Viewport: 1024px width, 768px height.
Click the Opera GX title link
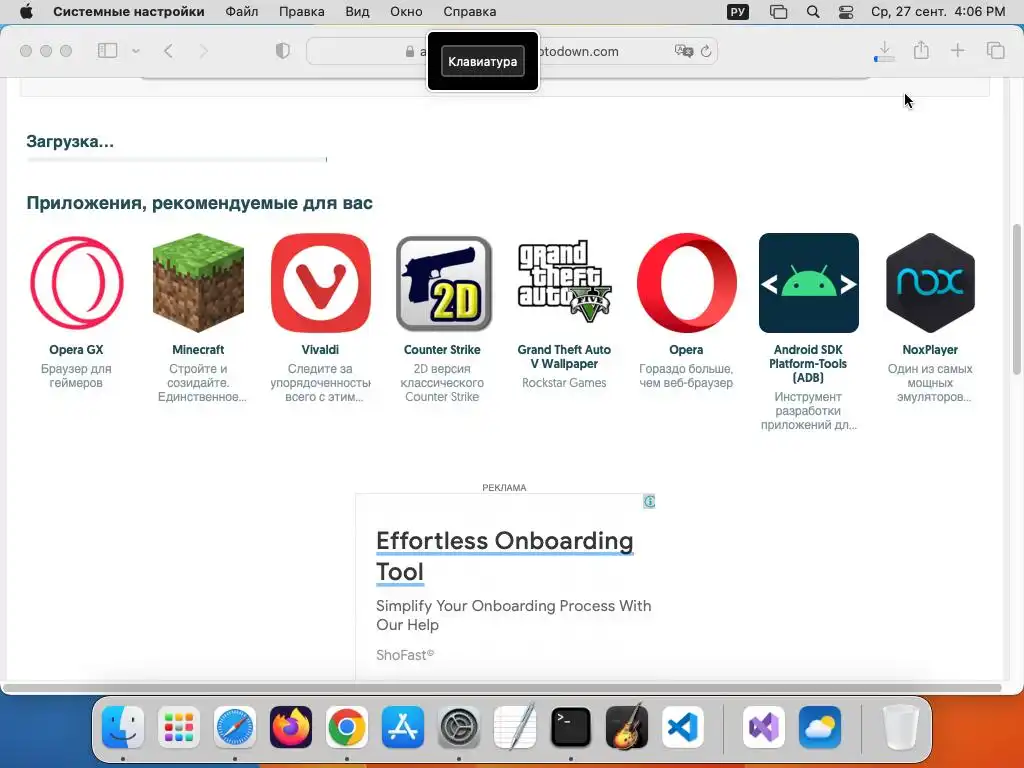pyautogui.click(x=76, y=349)
